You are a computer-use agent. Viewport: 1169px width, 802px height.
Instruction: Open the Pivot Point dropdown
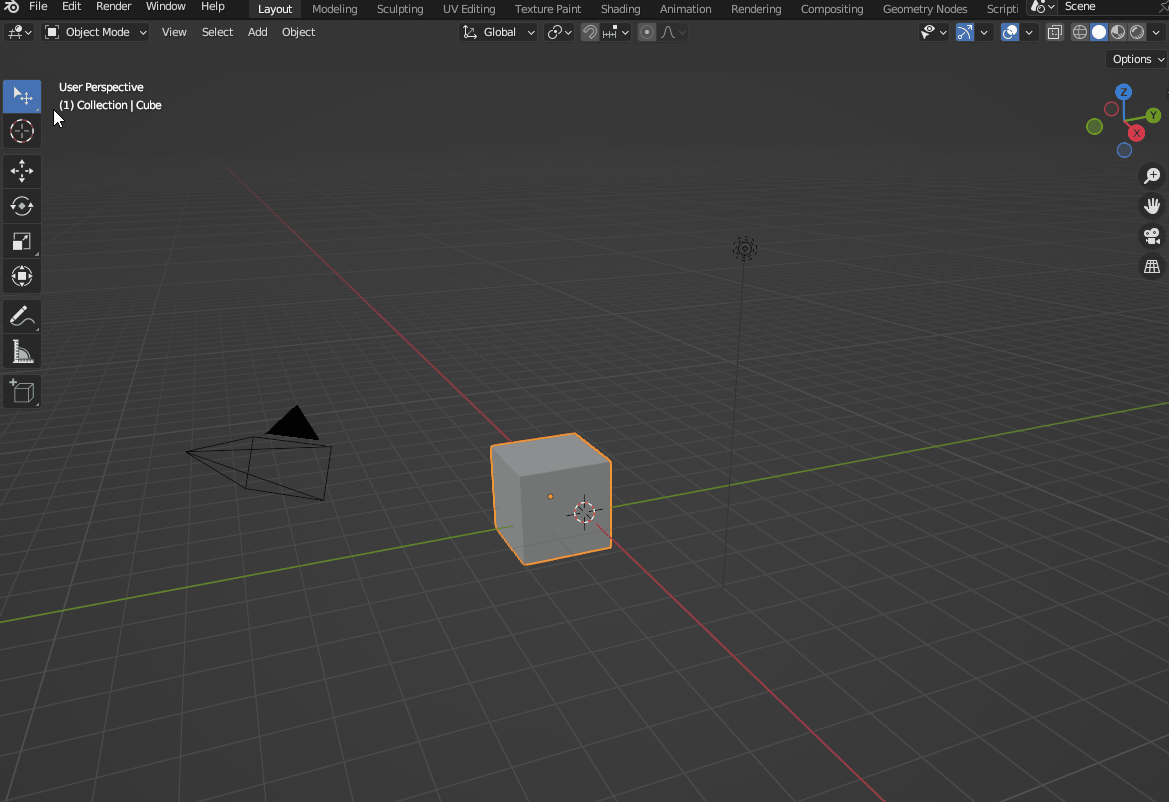pos(559,32)
